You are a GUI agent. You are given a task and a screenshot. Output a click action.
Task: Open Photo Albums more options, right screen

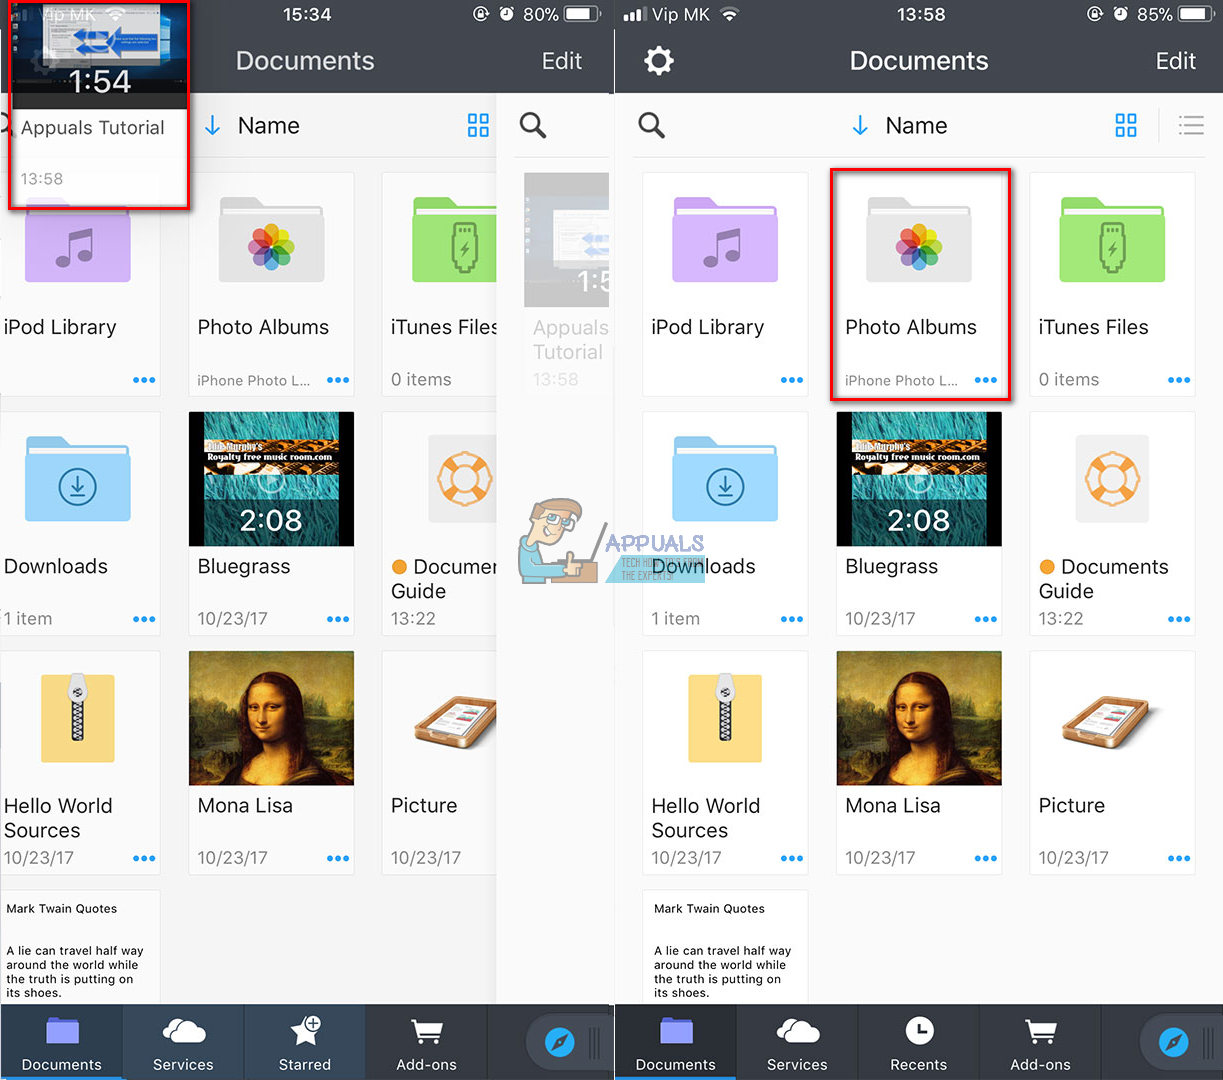click(986, 380)
